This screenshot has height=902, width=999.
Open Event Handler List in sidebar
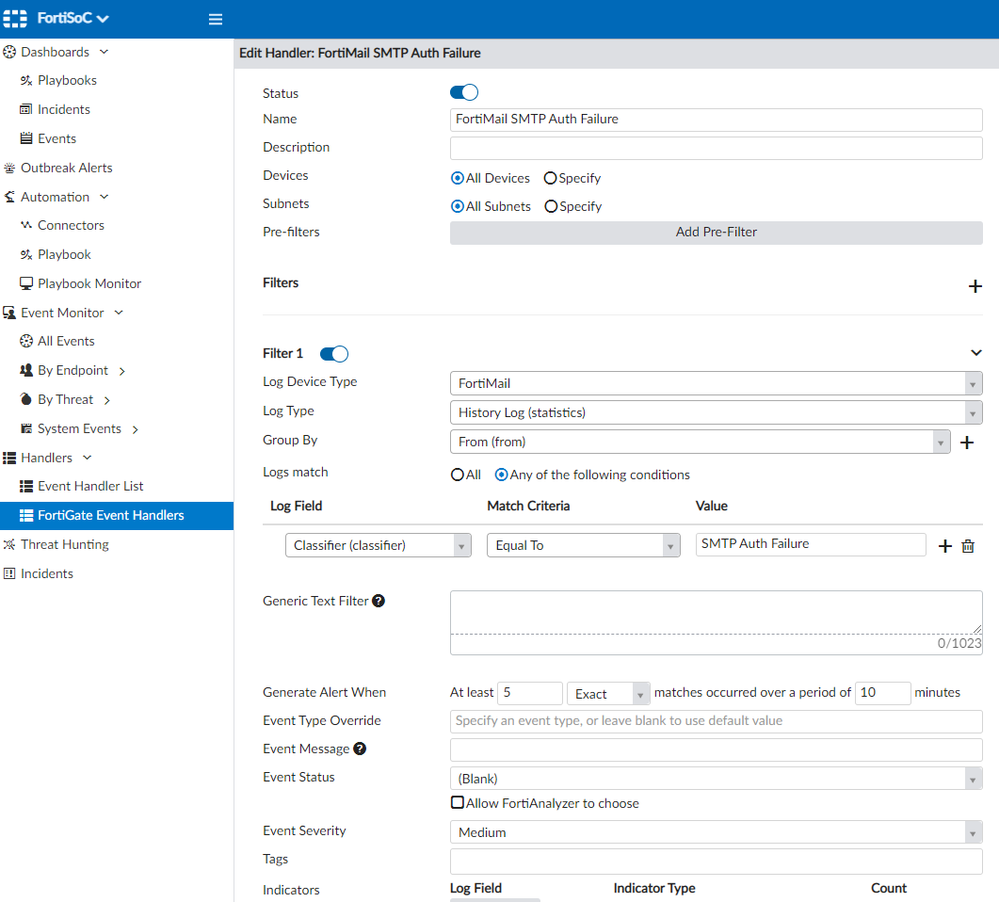pos(90,486)
